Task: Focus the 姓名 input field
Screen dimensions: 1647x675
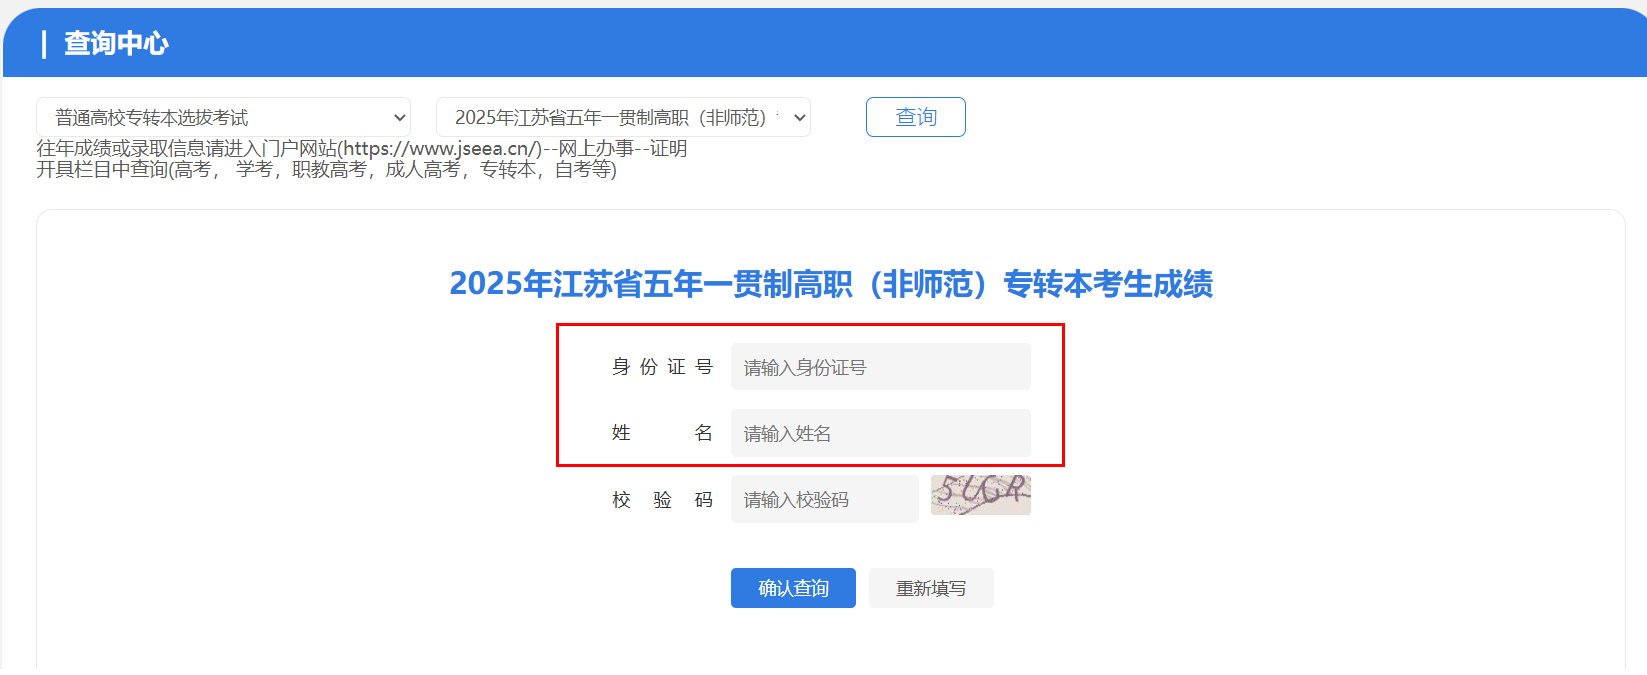Action: [880, 433]
